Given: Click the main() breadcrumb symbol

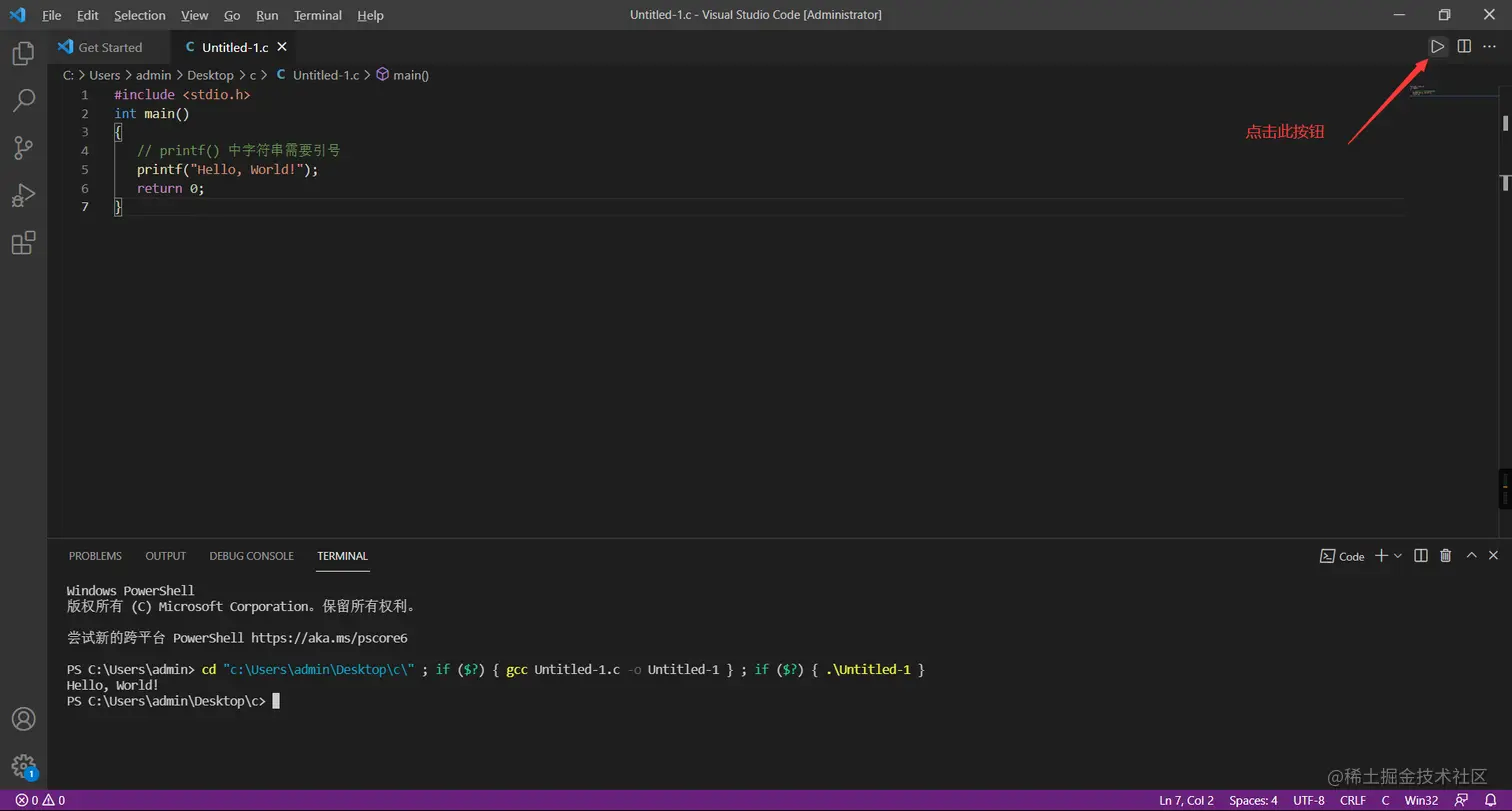Looking at the screenshot, I should point(402,75).
